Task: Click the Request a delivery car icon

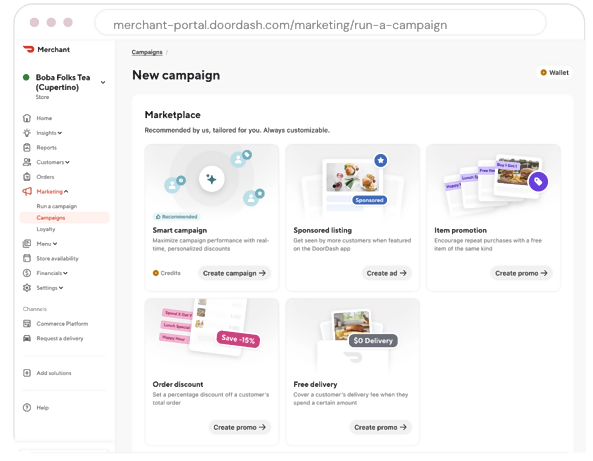Action: [x=27, y=338]
